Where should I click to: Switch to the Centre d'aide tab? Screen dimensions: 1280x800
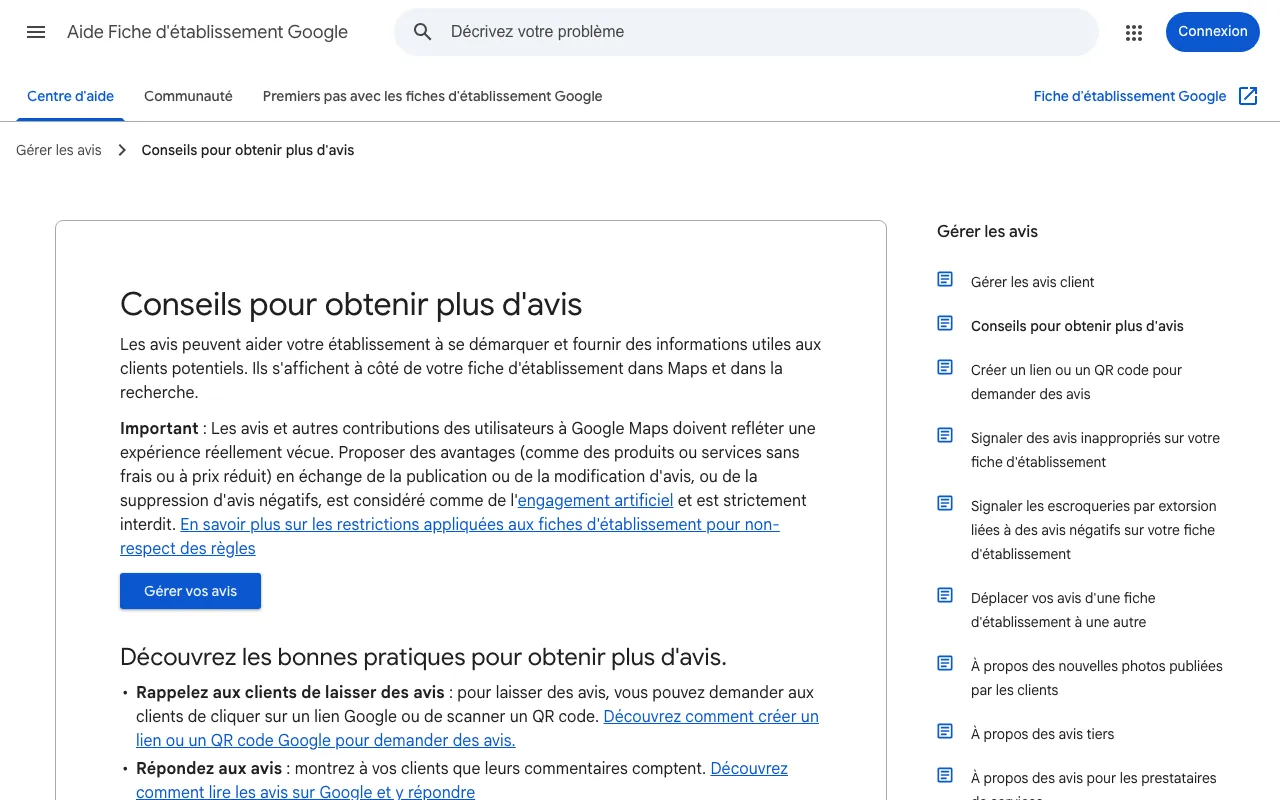click(x=71, y=97)
